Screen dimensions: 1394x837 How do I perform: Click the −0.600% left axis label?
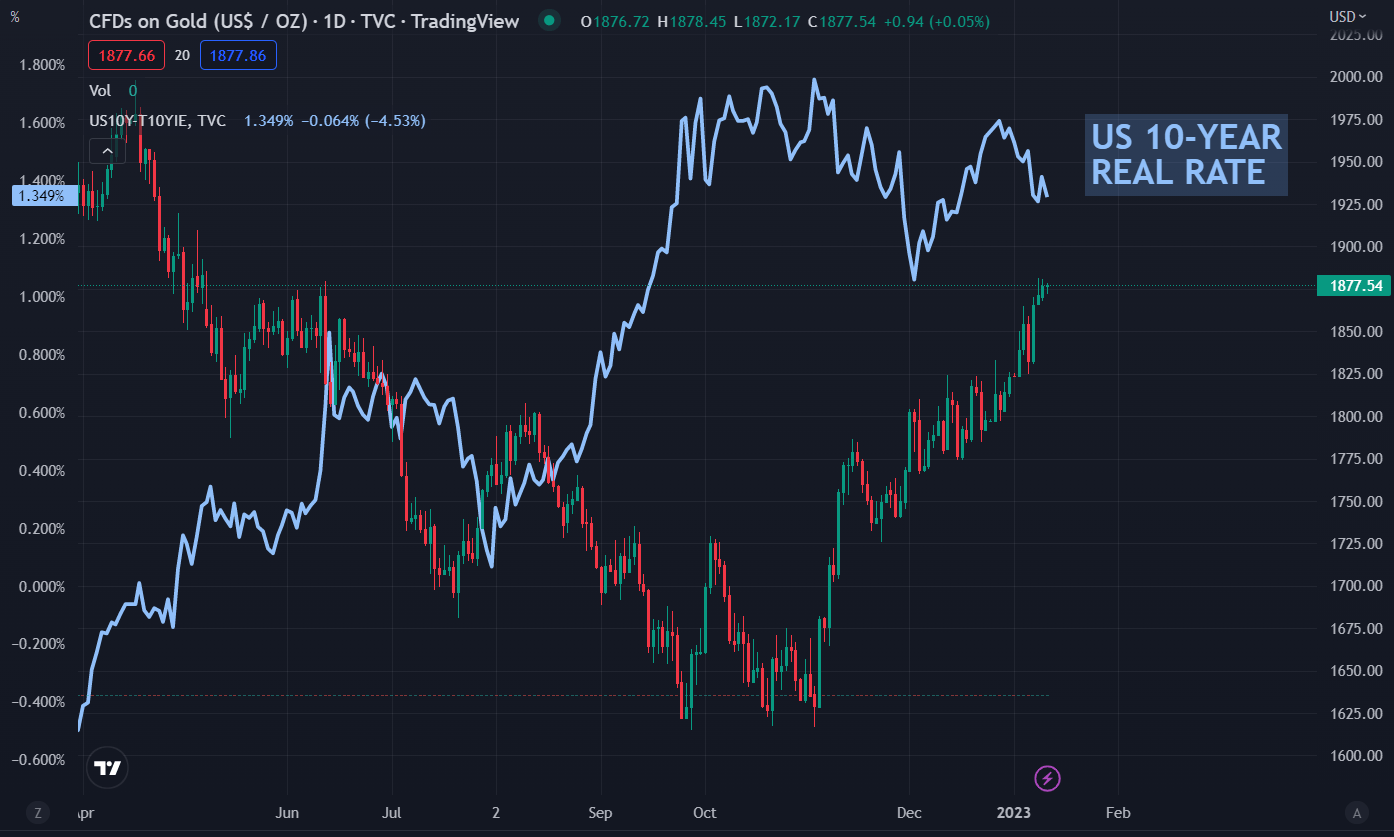tap(39, 760)
